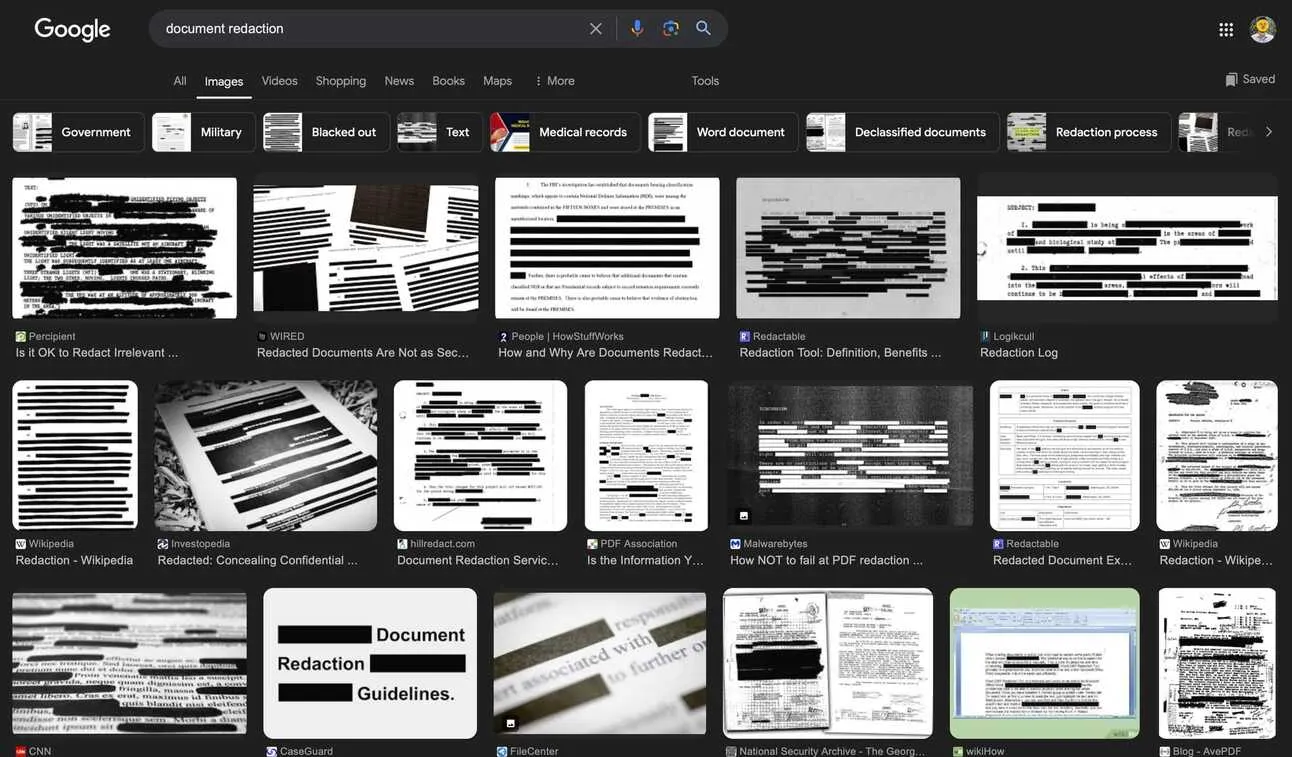Viewport: 1292px width, 757px height.
Task: Open the Google account profile avatar
Action: [1263, 29]
